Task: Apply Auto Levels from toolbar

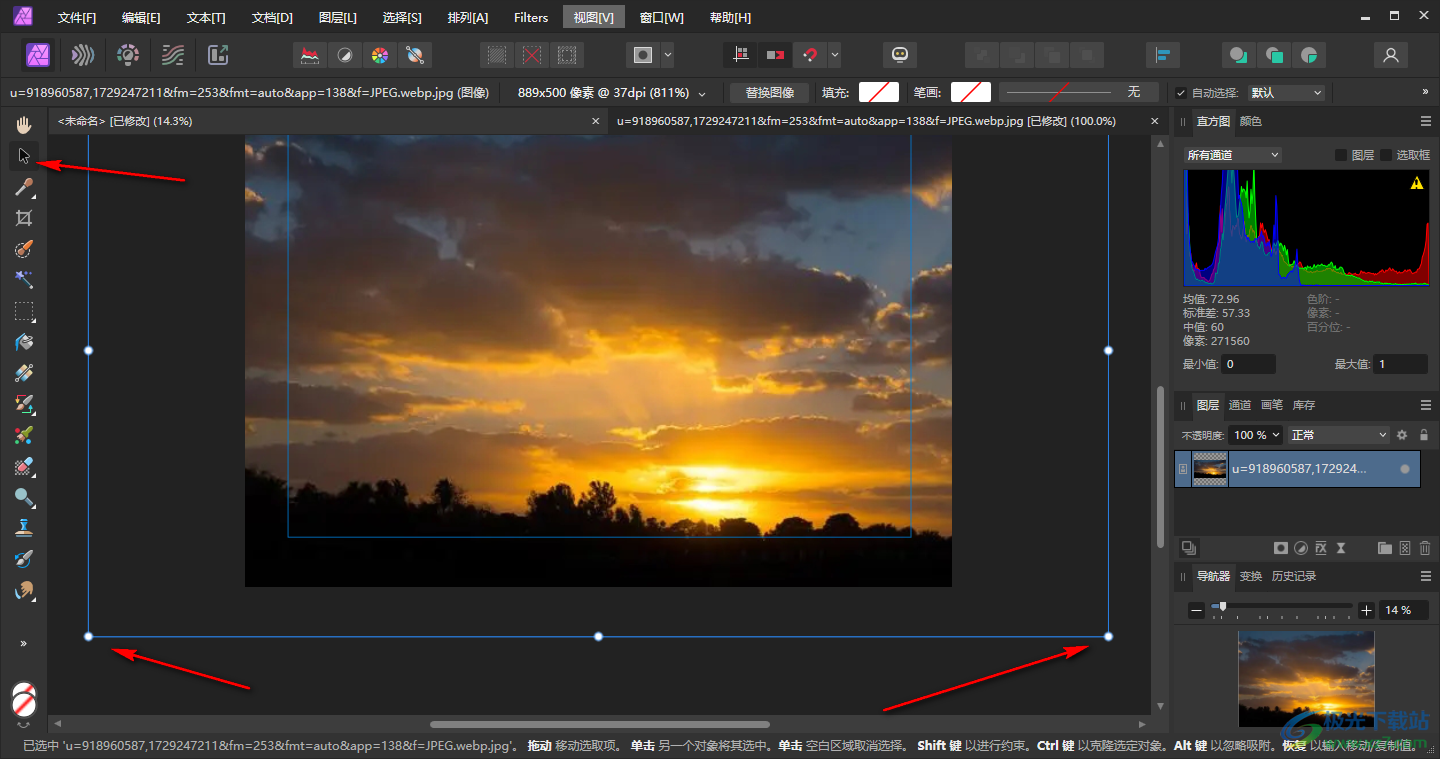Action: click(311, 55)
